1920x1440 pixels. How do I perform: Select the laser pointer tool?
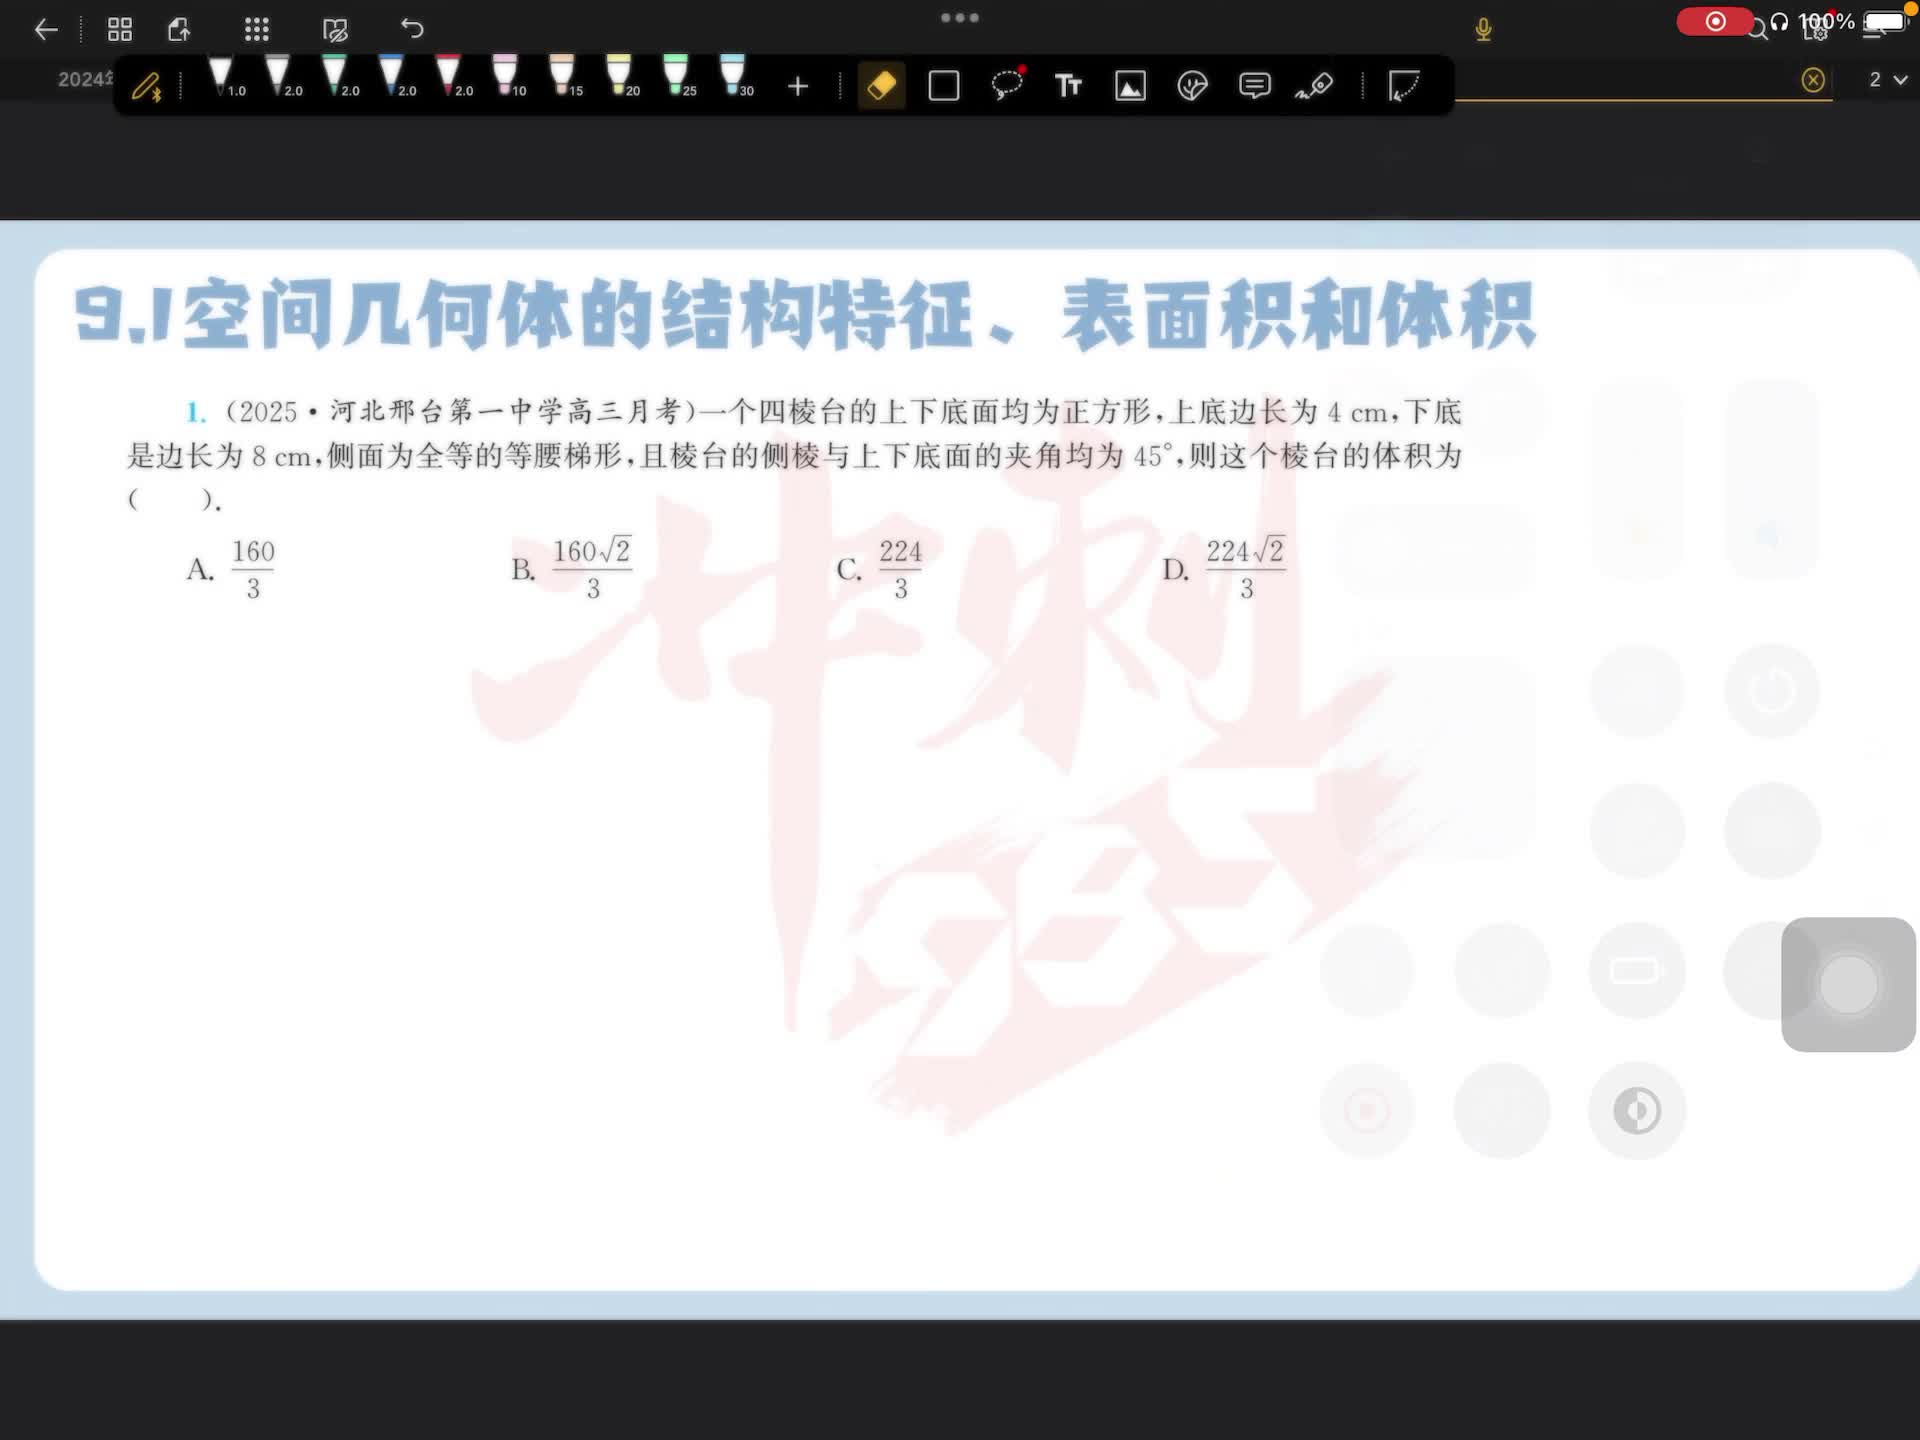click(x=1315, y=87)
